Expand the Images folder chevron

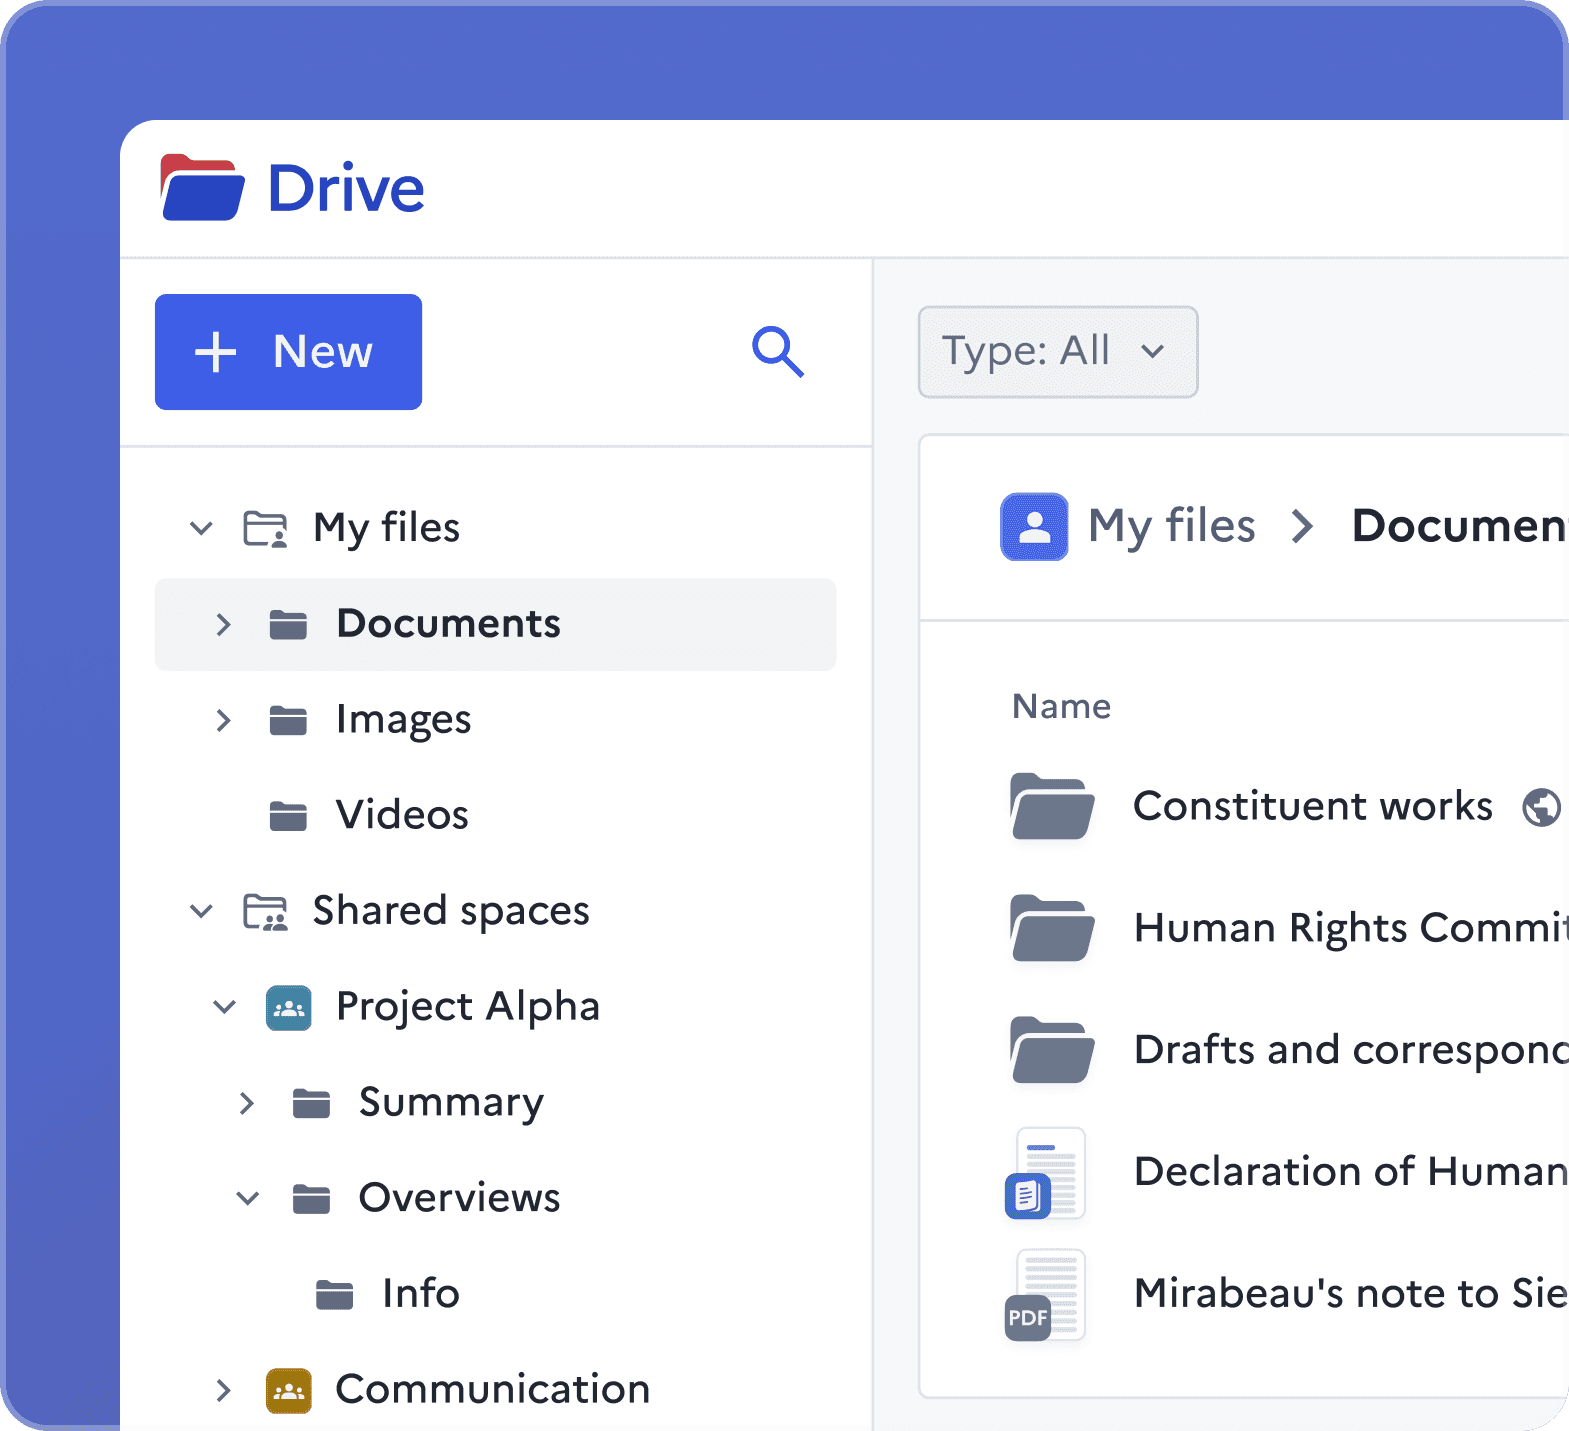[x=224, y=720]
